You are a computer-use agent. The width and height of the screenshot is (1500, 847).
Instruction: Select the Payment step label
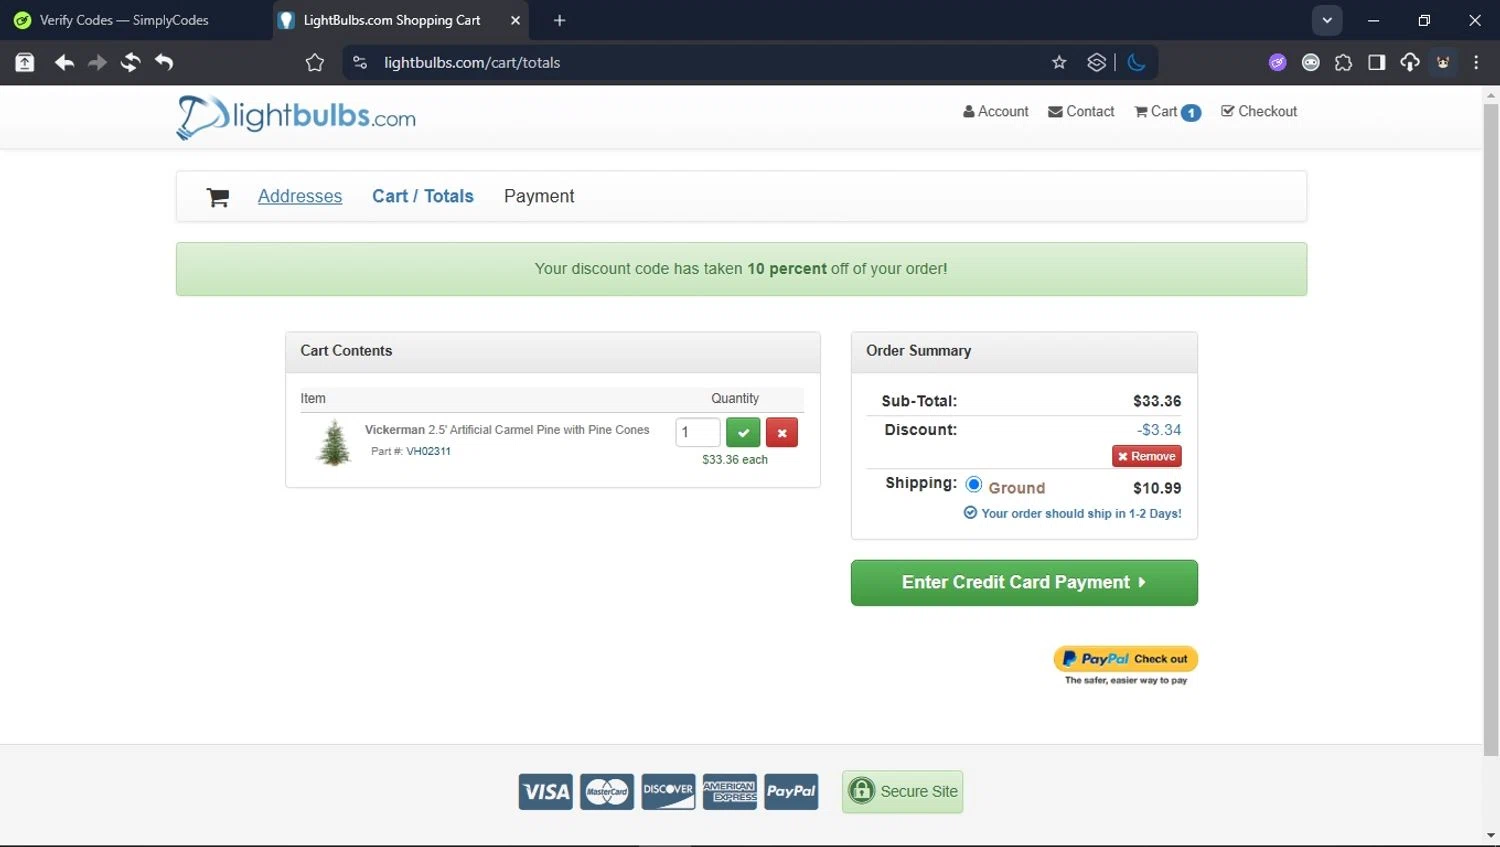point(539,196)
